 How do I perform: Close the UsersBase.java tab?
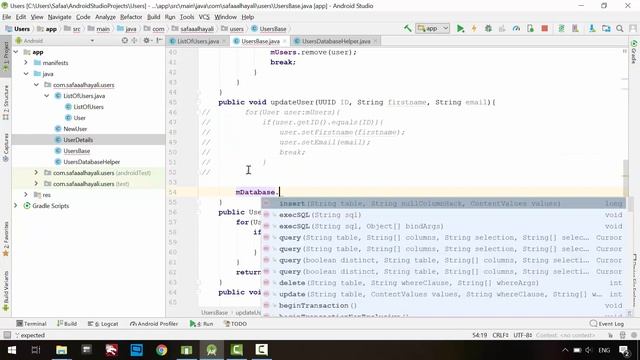pos(285,41)
